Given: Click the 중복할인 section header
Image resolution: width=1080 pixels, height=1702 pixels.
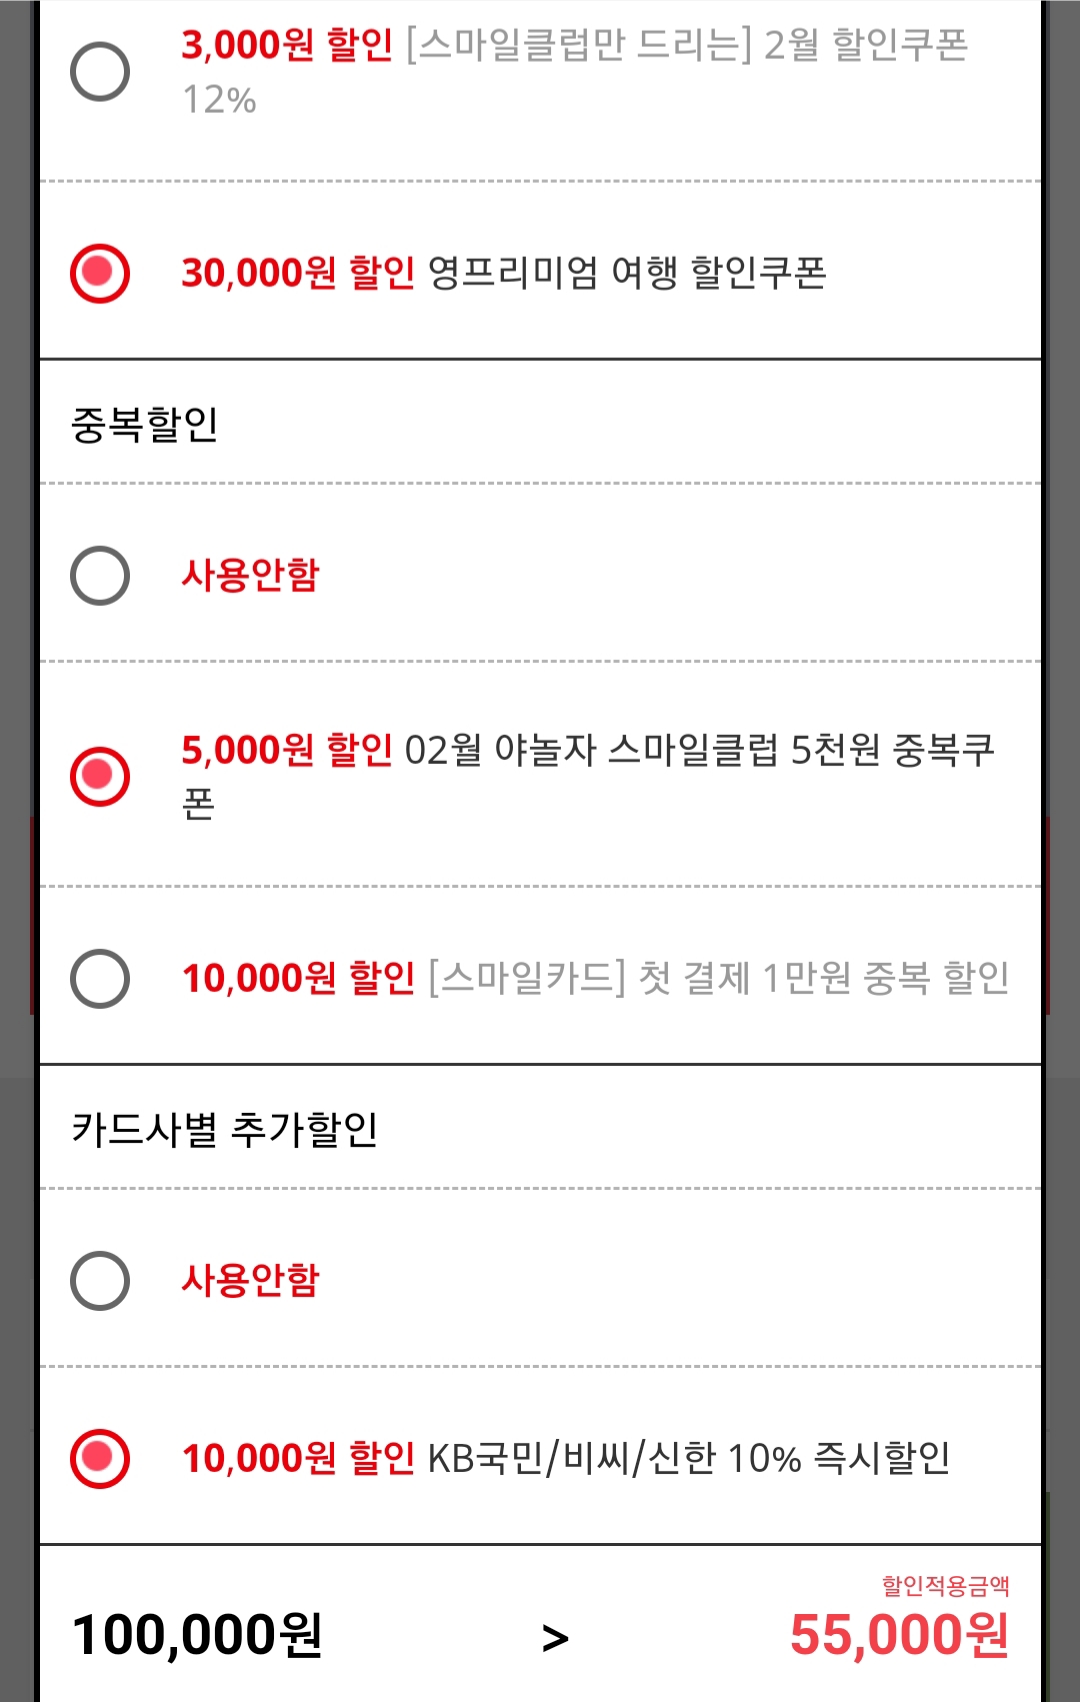Looking at the screenshot, I should point(145,424).
